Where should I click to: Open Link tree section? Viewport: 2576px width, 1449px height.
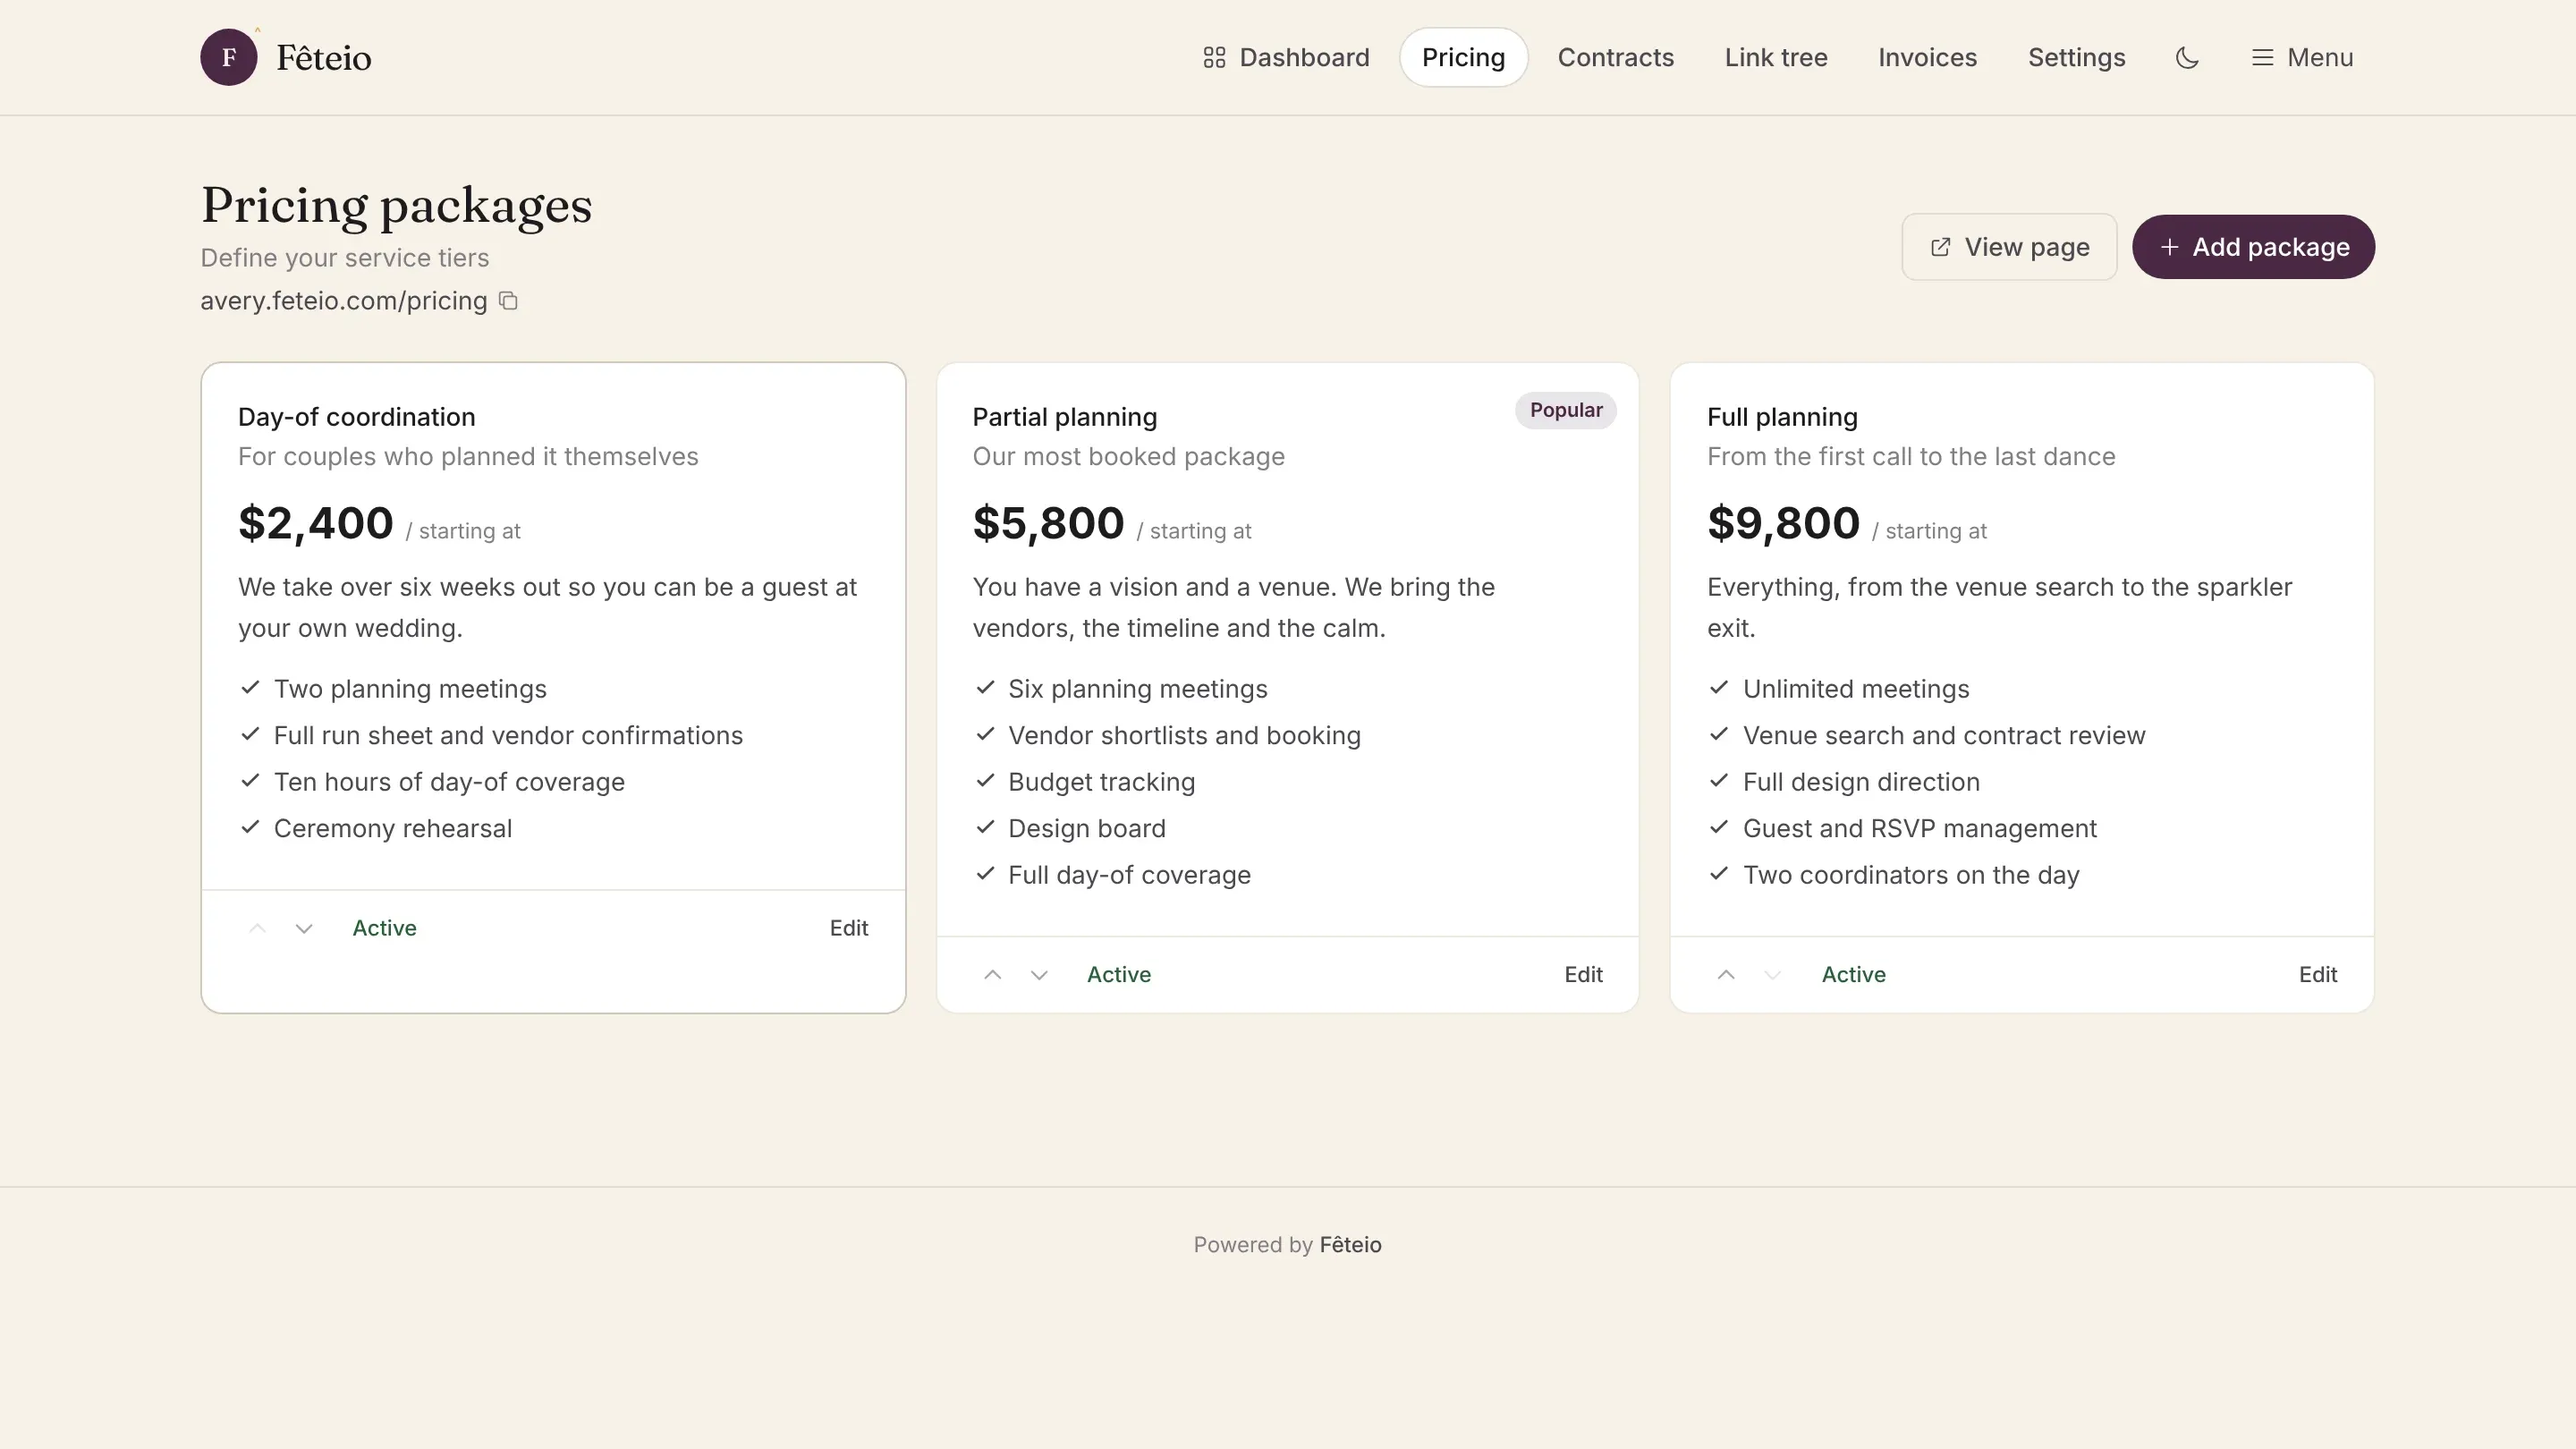tap(1776, 57)
